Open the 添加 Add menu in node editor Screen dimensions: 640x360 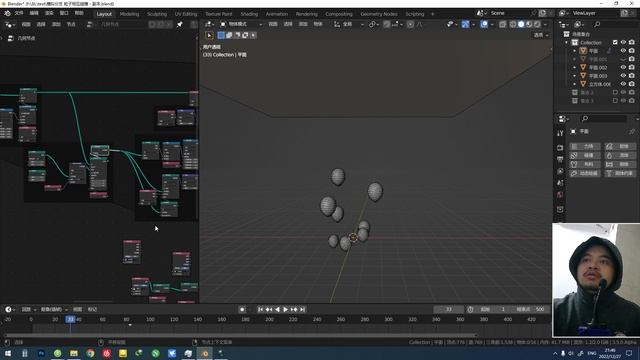coord(56,24)
